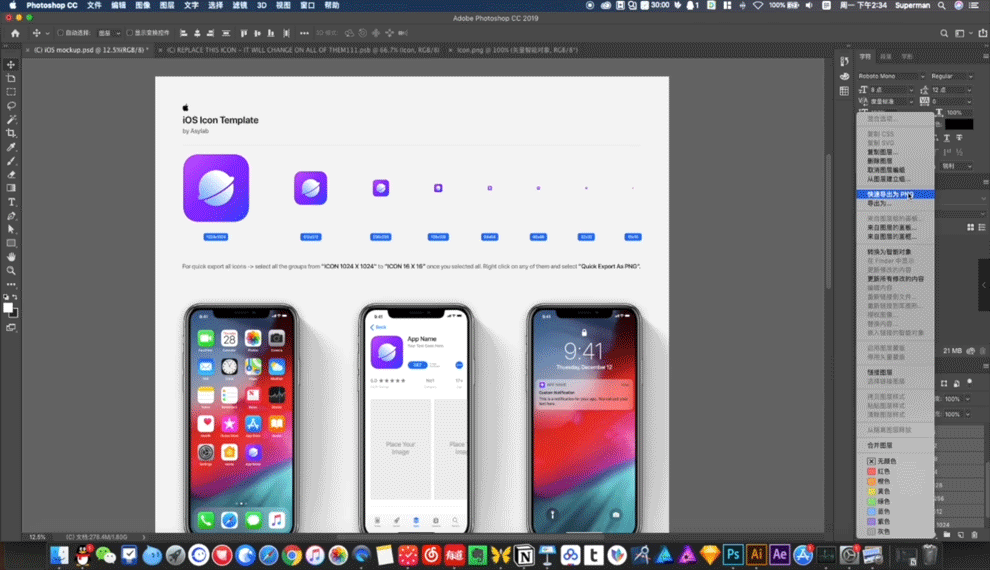
Task: Click the foreground color swatch in tools panel
Action: [x=8, y=307]
